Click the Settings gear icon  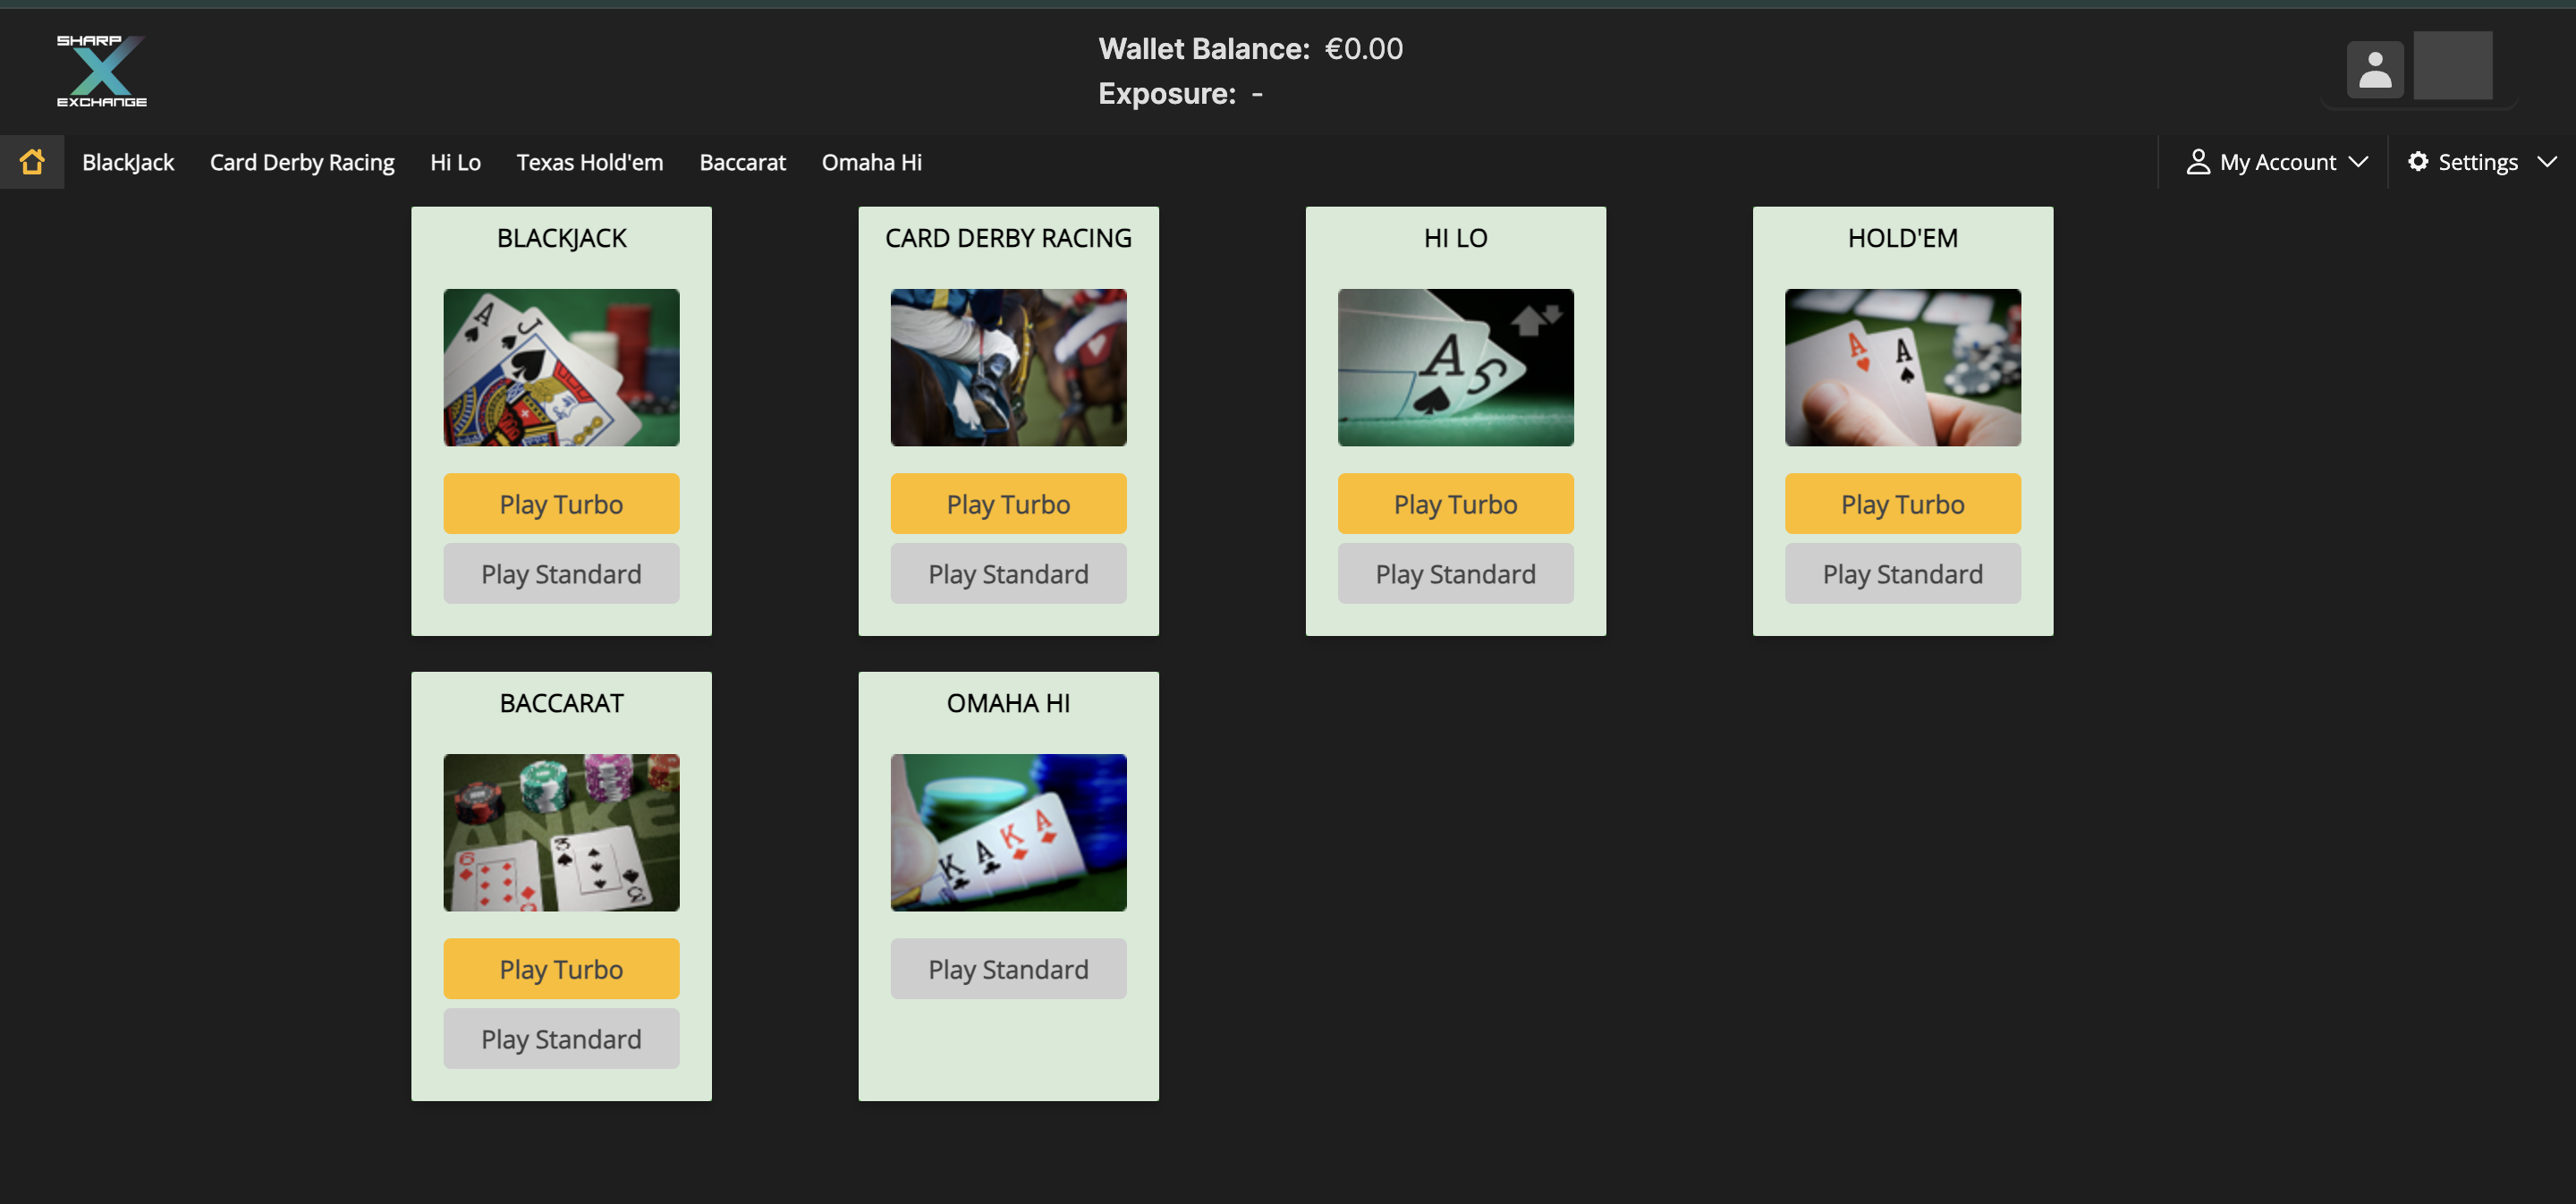pos(2417,162)
